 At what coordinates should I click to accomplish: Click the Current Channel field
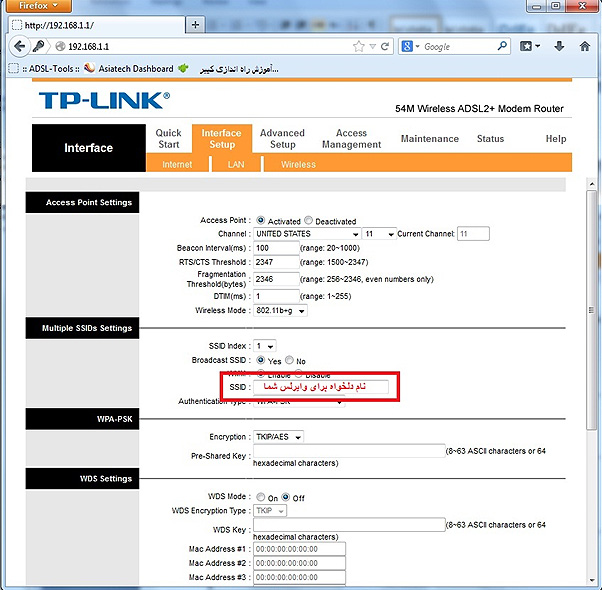pyautogui.click(x=473, y=234)
